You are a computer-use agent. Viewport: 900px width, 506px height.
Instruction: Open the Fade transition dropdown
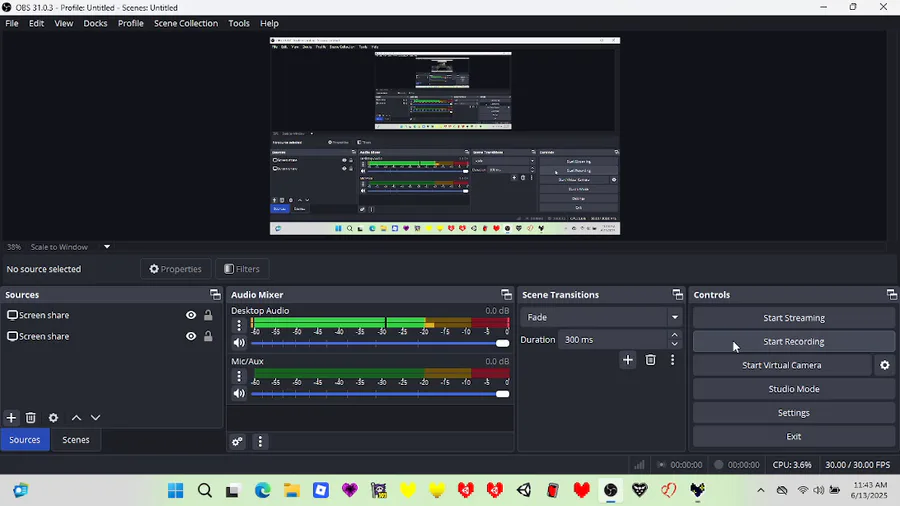click(602, 317)
